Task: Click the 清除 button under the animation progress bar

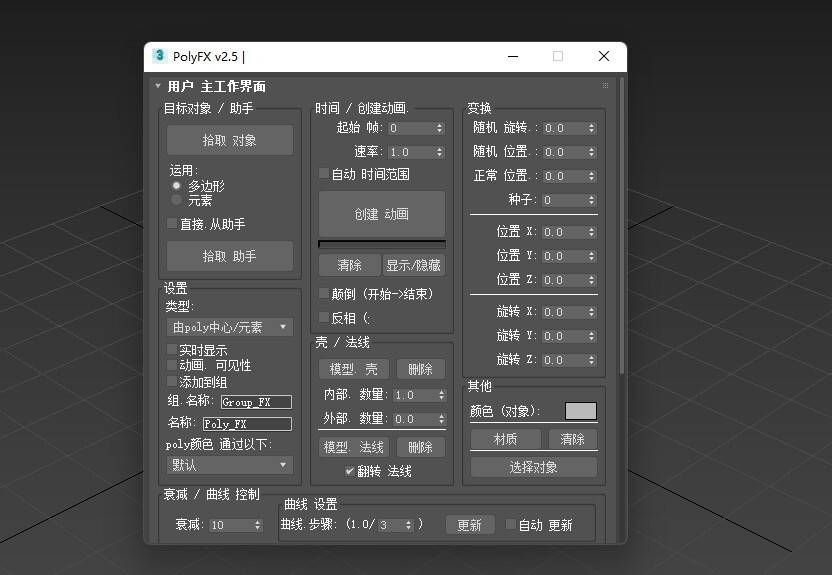Action: tap(350, 265)
